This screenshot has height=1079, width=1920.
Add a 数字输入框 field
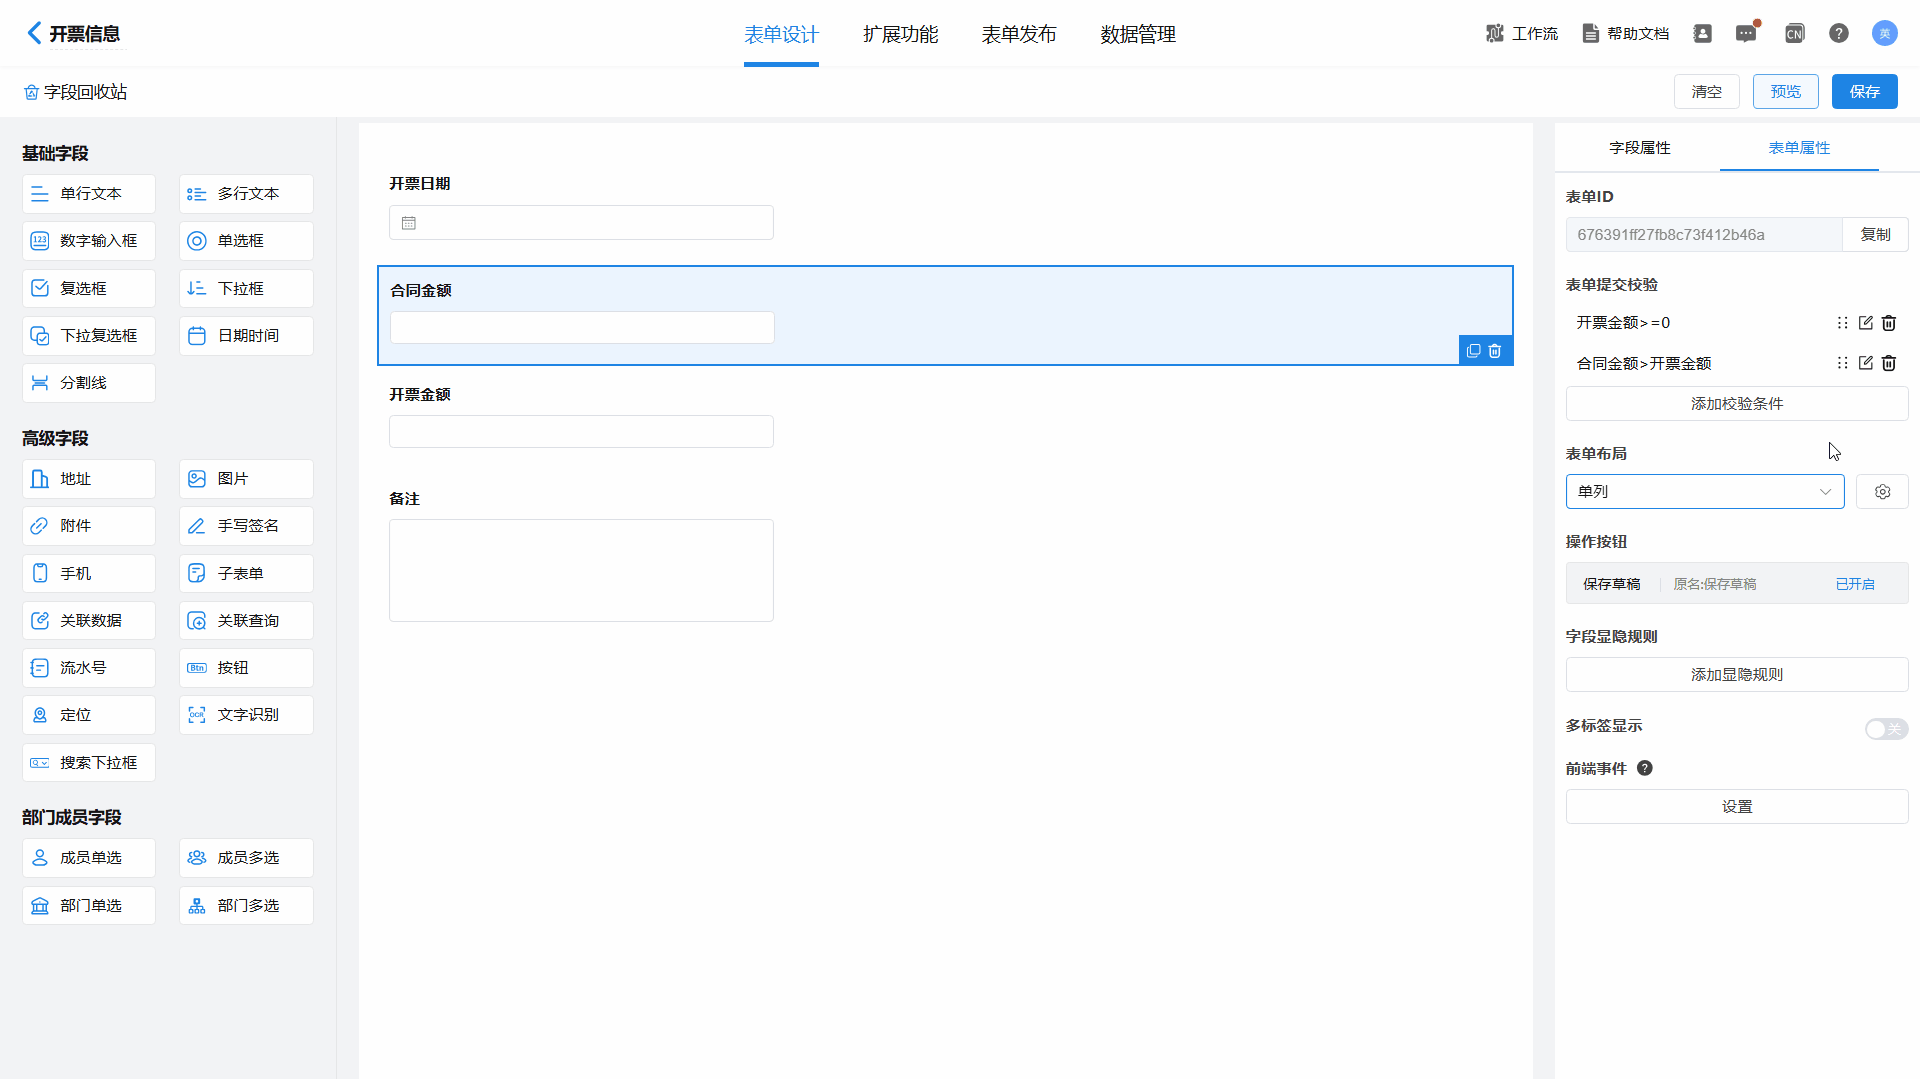point(89,241)
